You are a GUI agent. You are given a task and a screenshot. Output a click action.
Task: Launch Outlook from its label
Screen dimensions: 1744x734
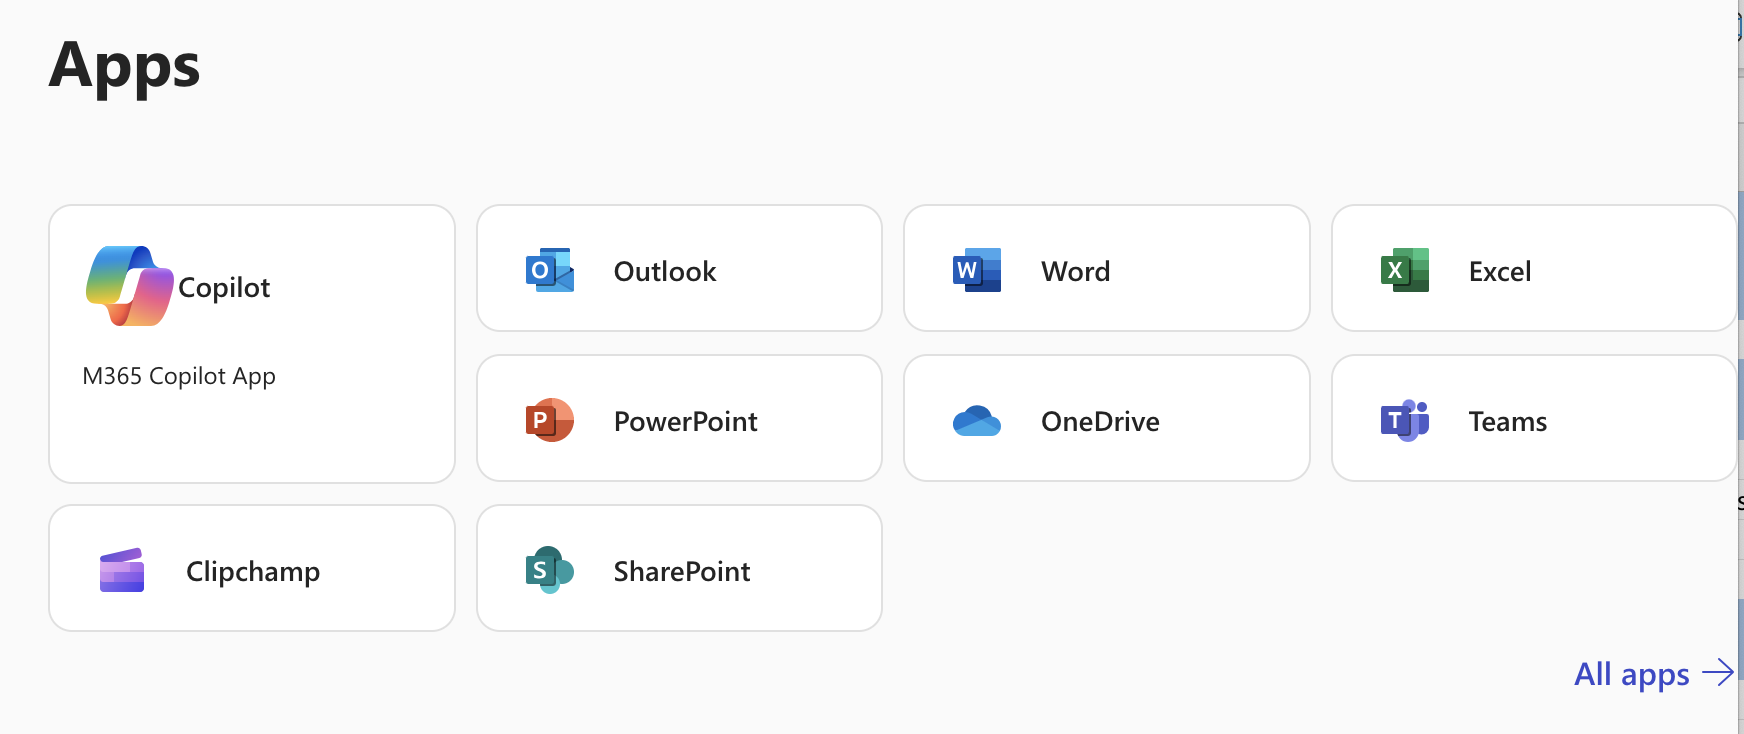click(665, 271)
